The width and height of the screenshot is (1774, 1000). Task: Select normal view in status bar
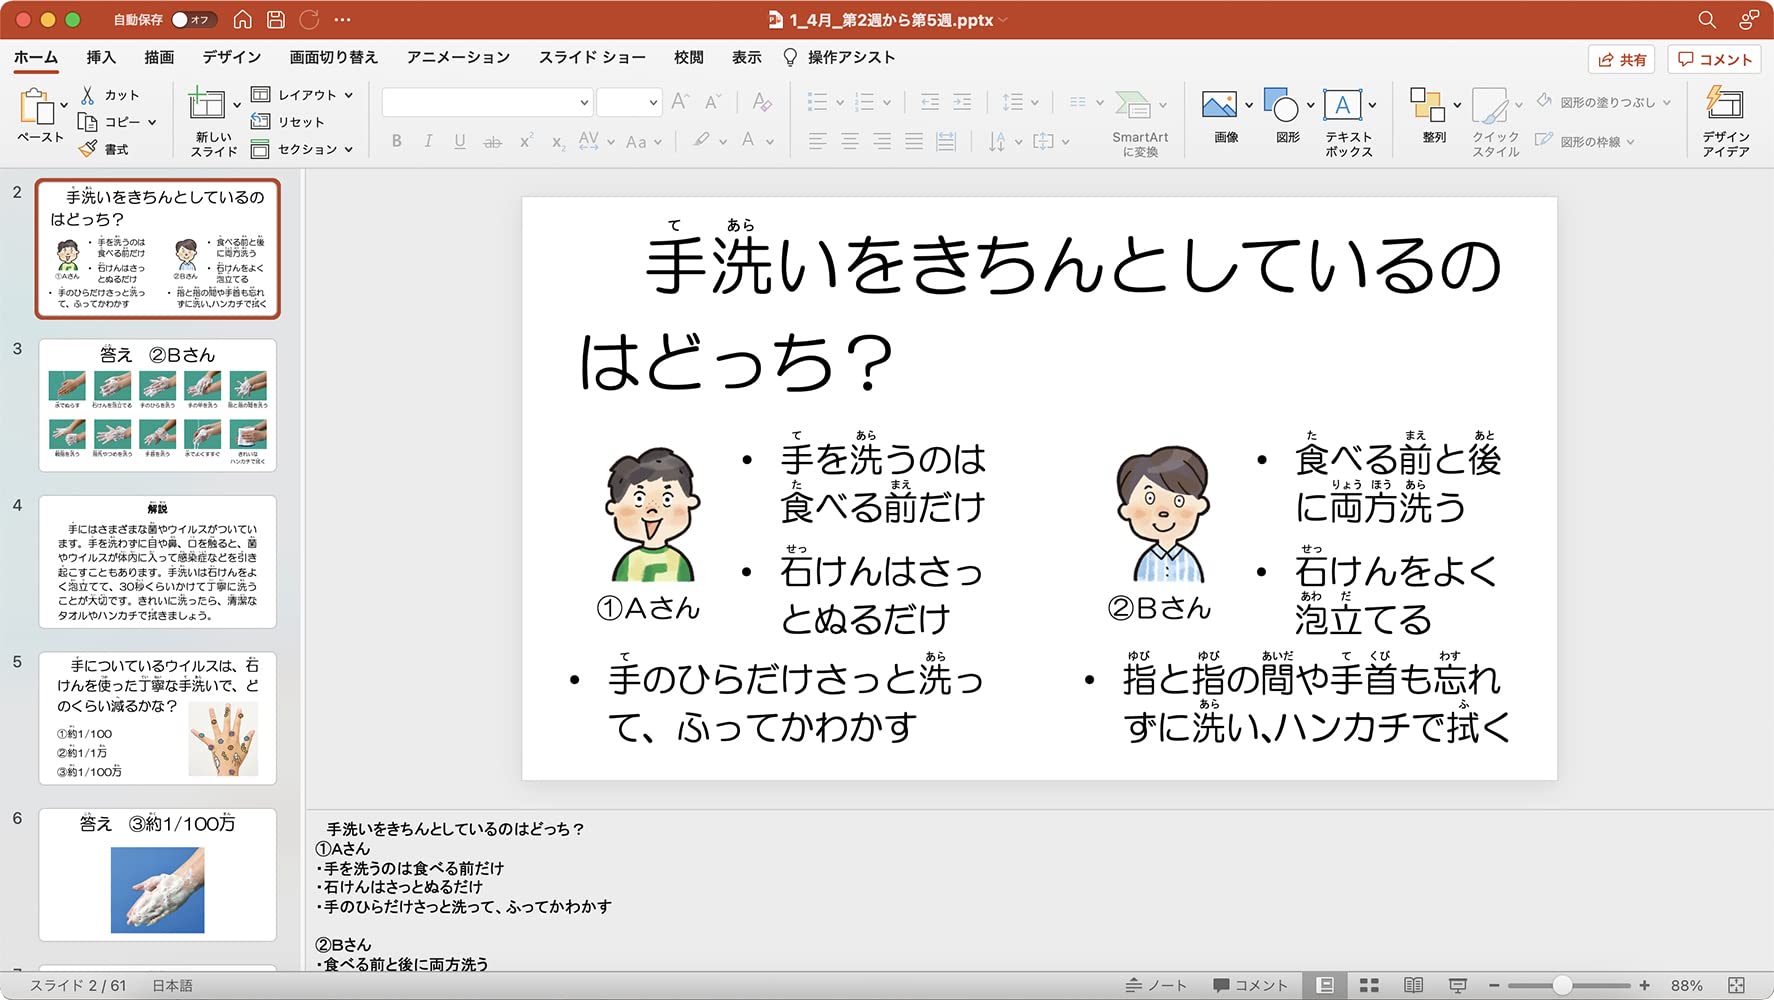tap(1325, 985)
